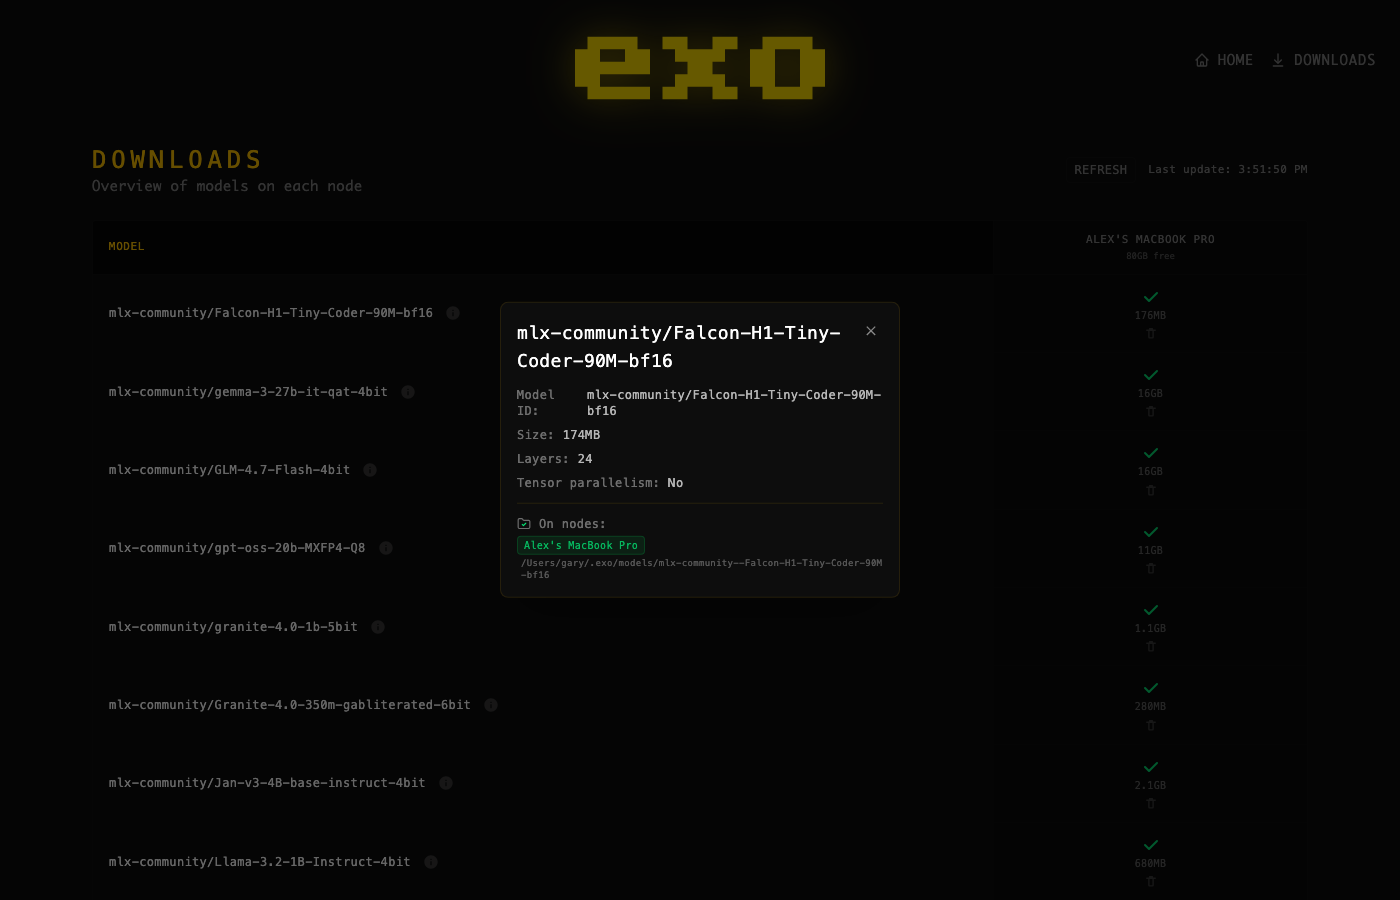Click the 176MB size label
Screen dimensions: 1400x900
tap(1150, 315)
